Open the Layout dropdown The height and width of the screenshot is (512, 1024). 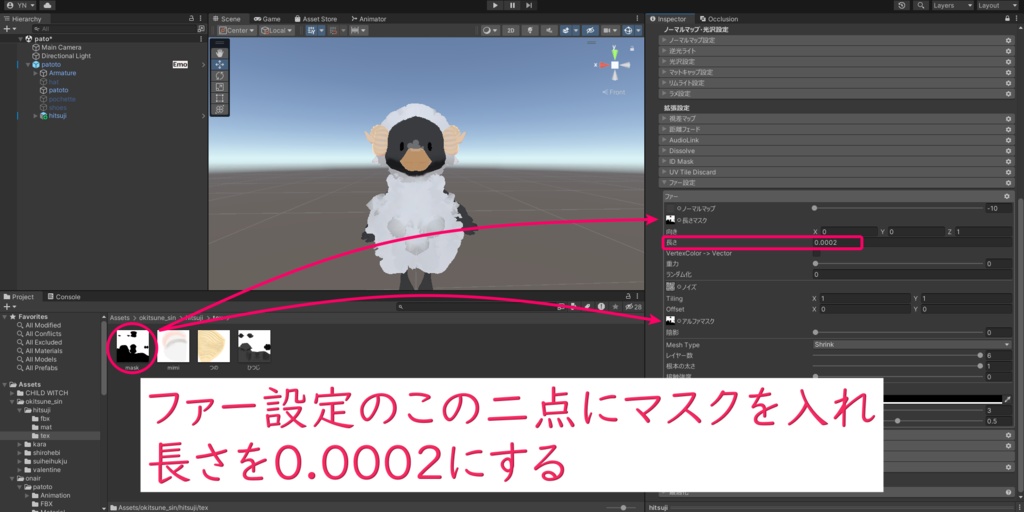(x=997, y=5)
